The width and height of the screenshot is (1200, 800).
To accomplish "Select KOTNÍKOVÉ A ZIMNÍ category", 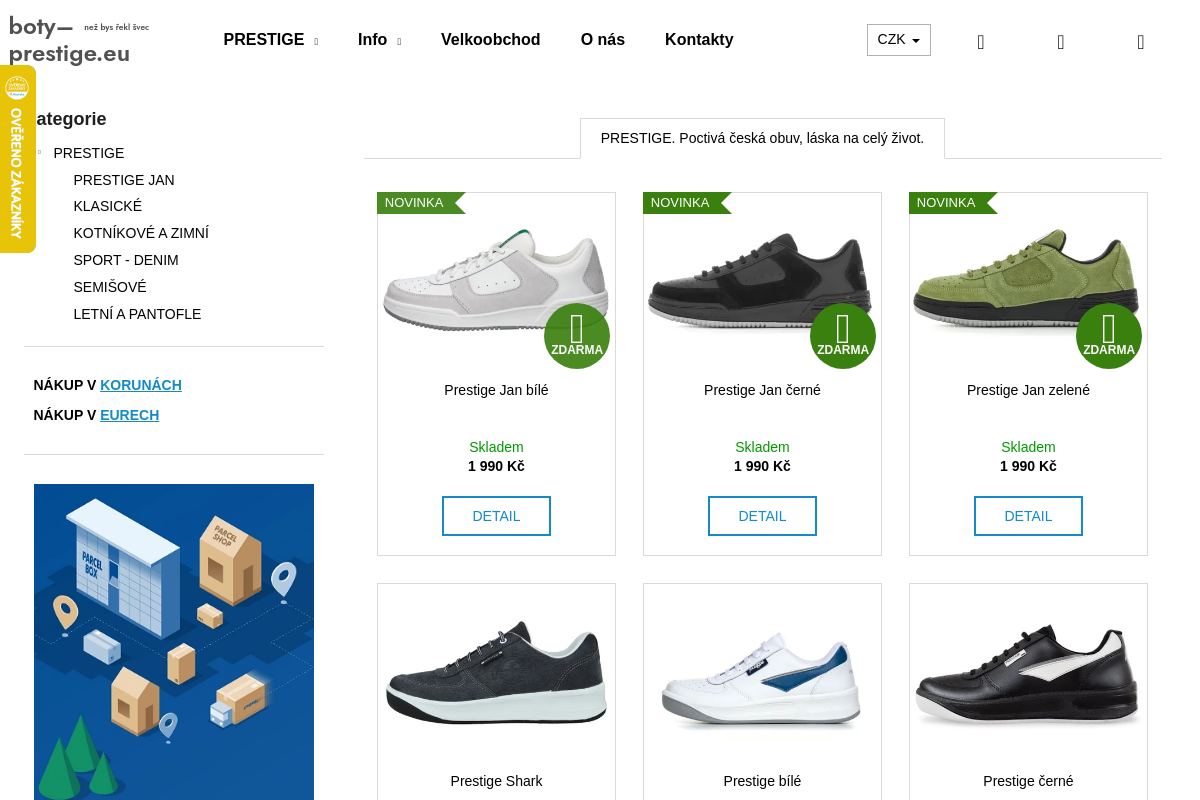I will [141, 233].
